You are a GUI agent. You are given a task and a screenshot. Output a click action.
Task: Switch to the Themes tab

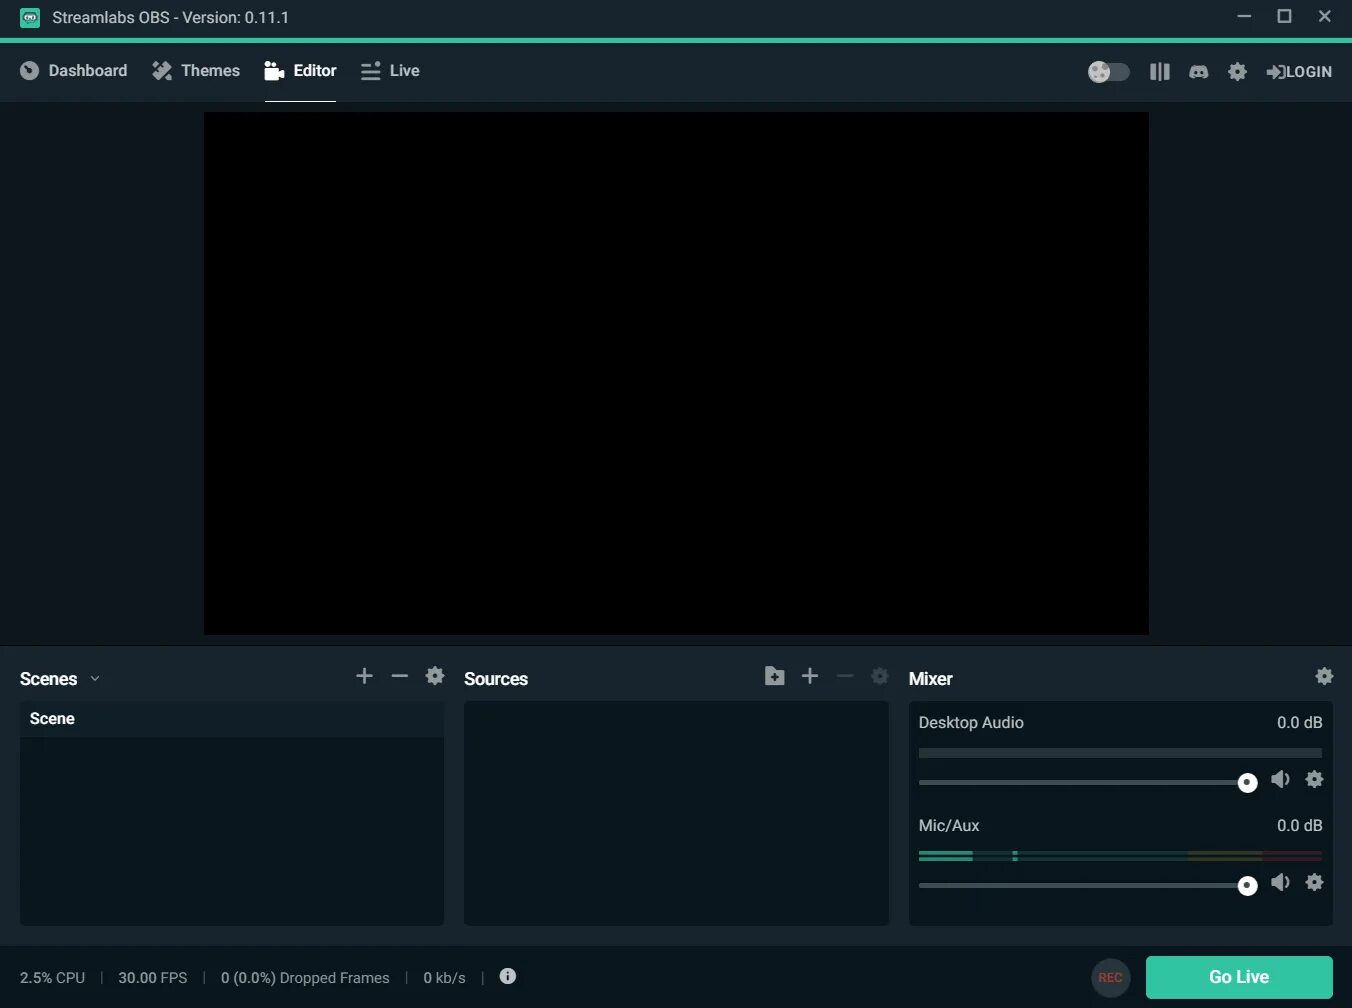pyautogui.click(x=196, y=71)
